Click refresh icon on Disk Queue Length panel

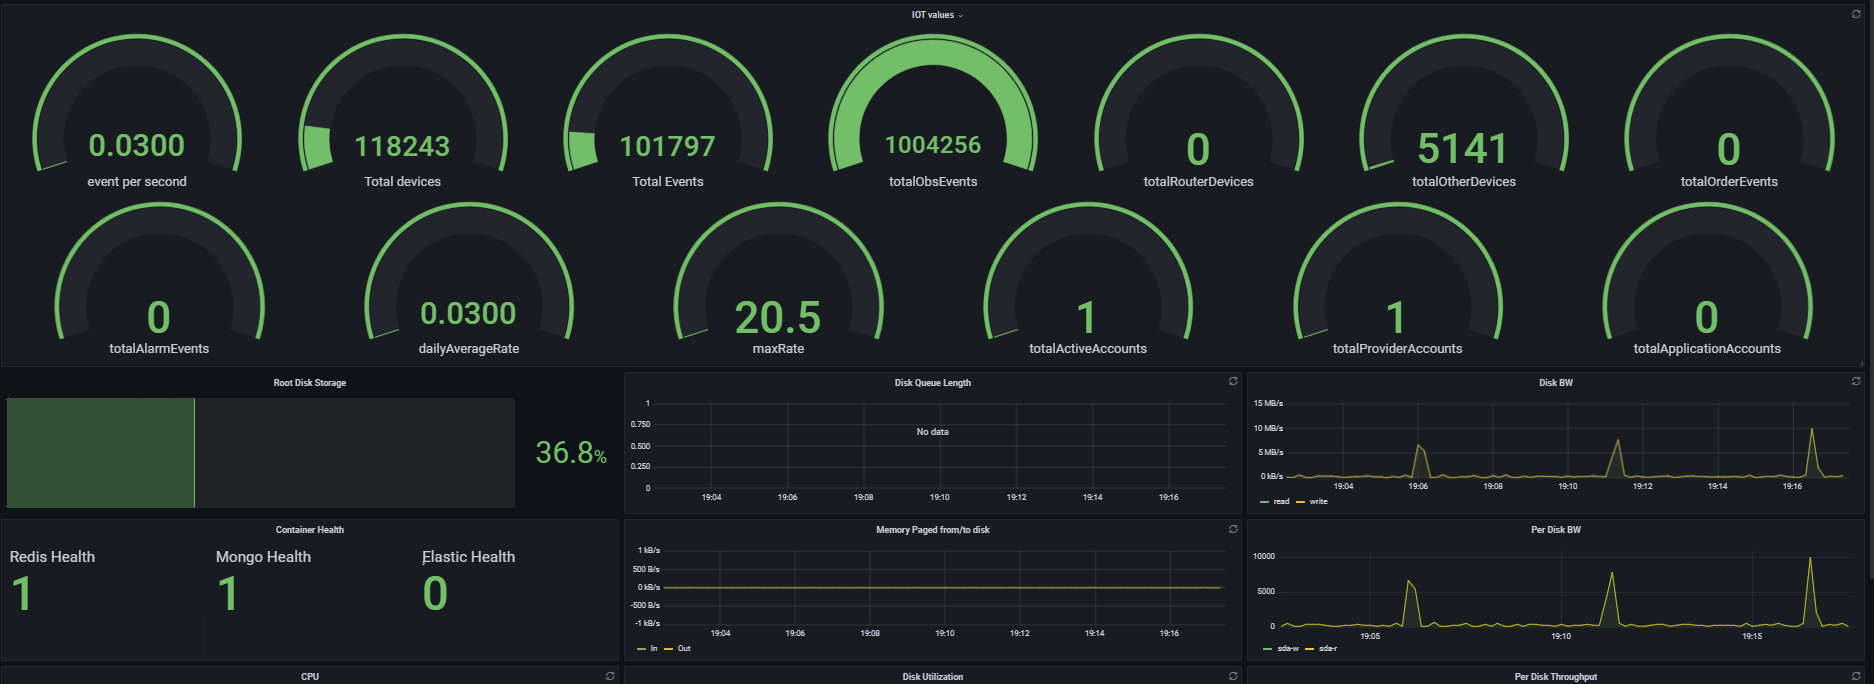click(x=1233, y=382)
